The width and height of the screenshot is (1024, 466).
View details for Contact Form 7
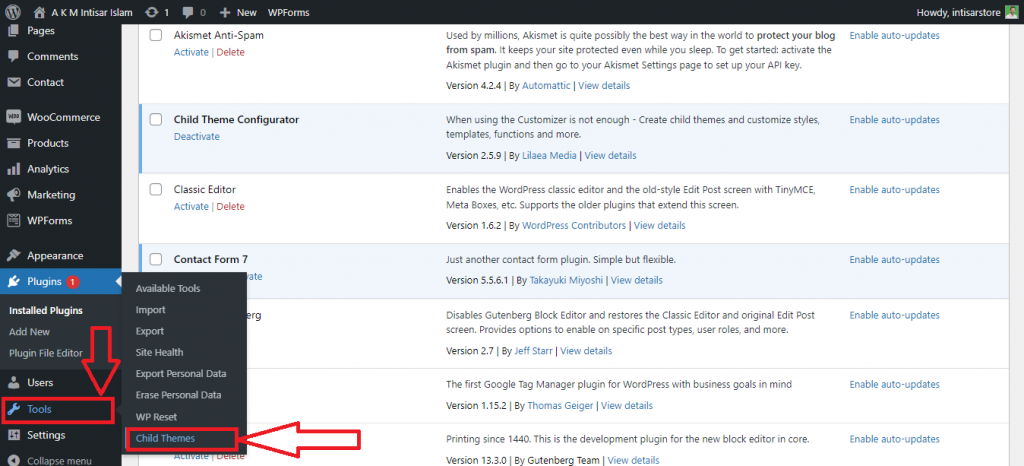637,280
